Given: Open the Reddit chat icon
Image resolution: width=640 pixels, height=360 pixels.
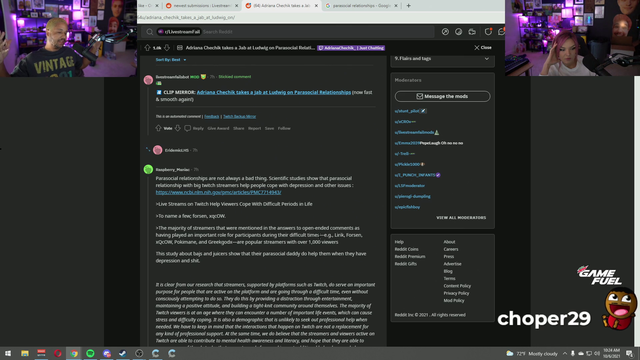Looking at the screenshot, I should point(501,32).
